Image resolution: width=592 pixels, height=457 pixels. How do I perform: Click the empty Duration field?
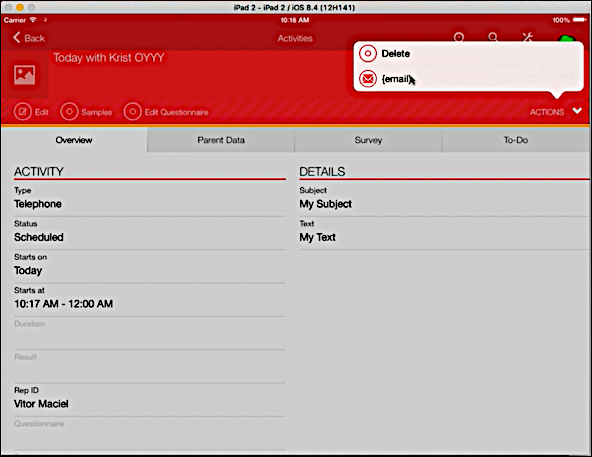(x=150, y=333)
